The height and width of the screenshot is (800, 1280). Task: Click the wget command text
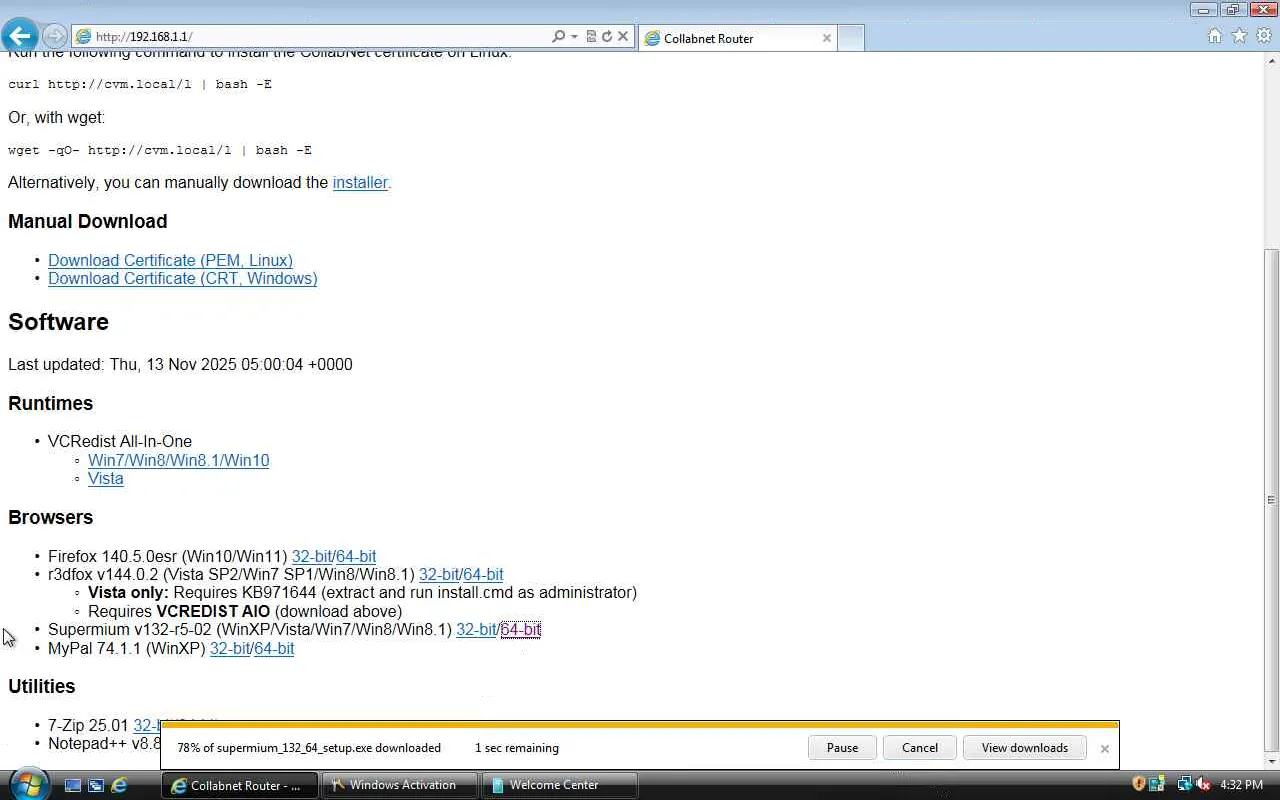click(x=160, y=150)
